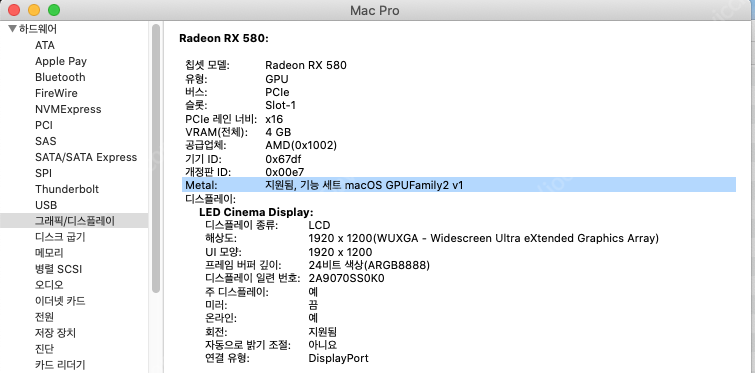Select the 연결 유형 DisplayPort row
Viewport: 755px width, 373px height.
coord(287,359)
